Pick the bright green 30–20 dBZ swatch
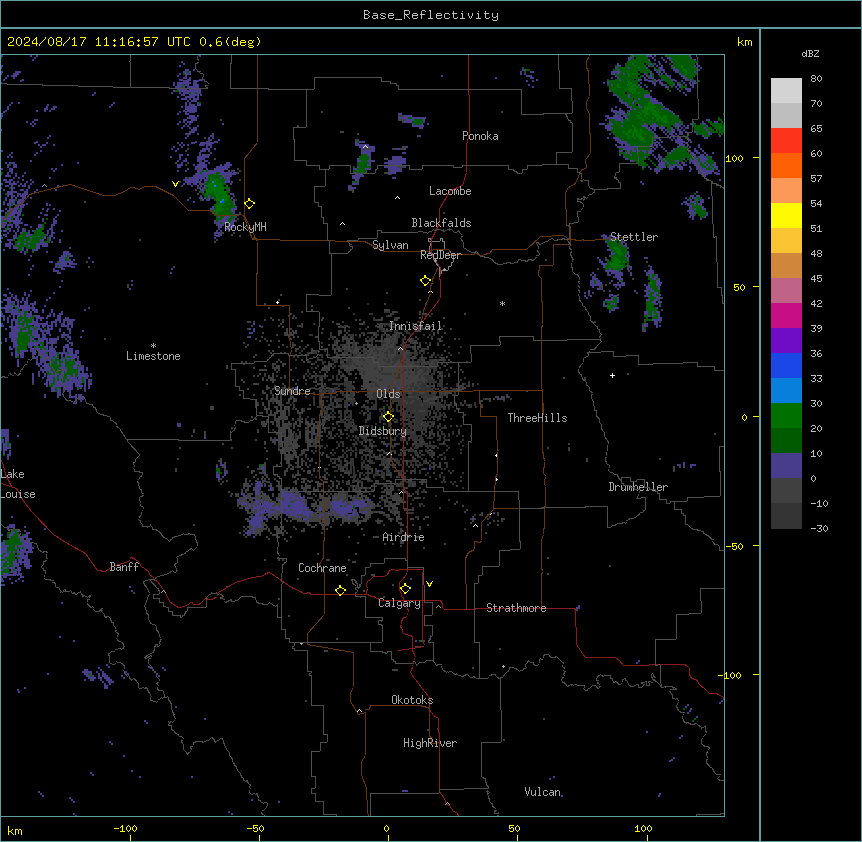The width and height of the screenshot is (862, 842). coord(786,416)
